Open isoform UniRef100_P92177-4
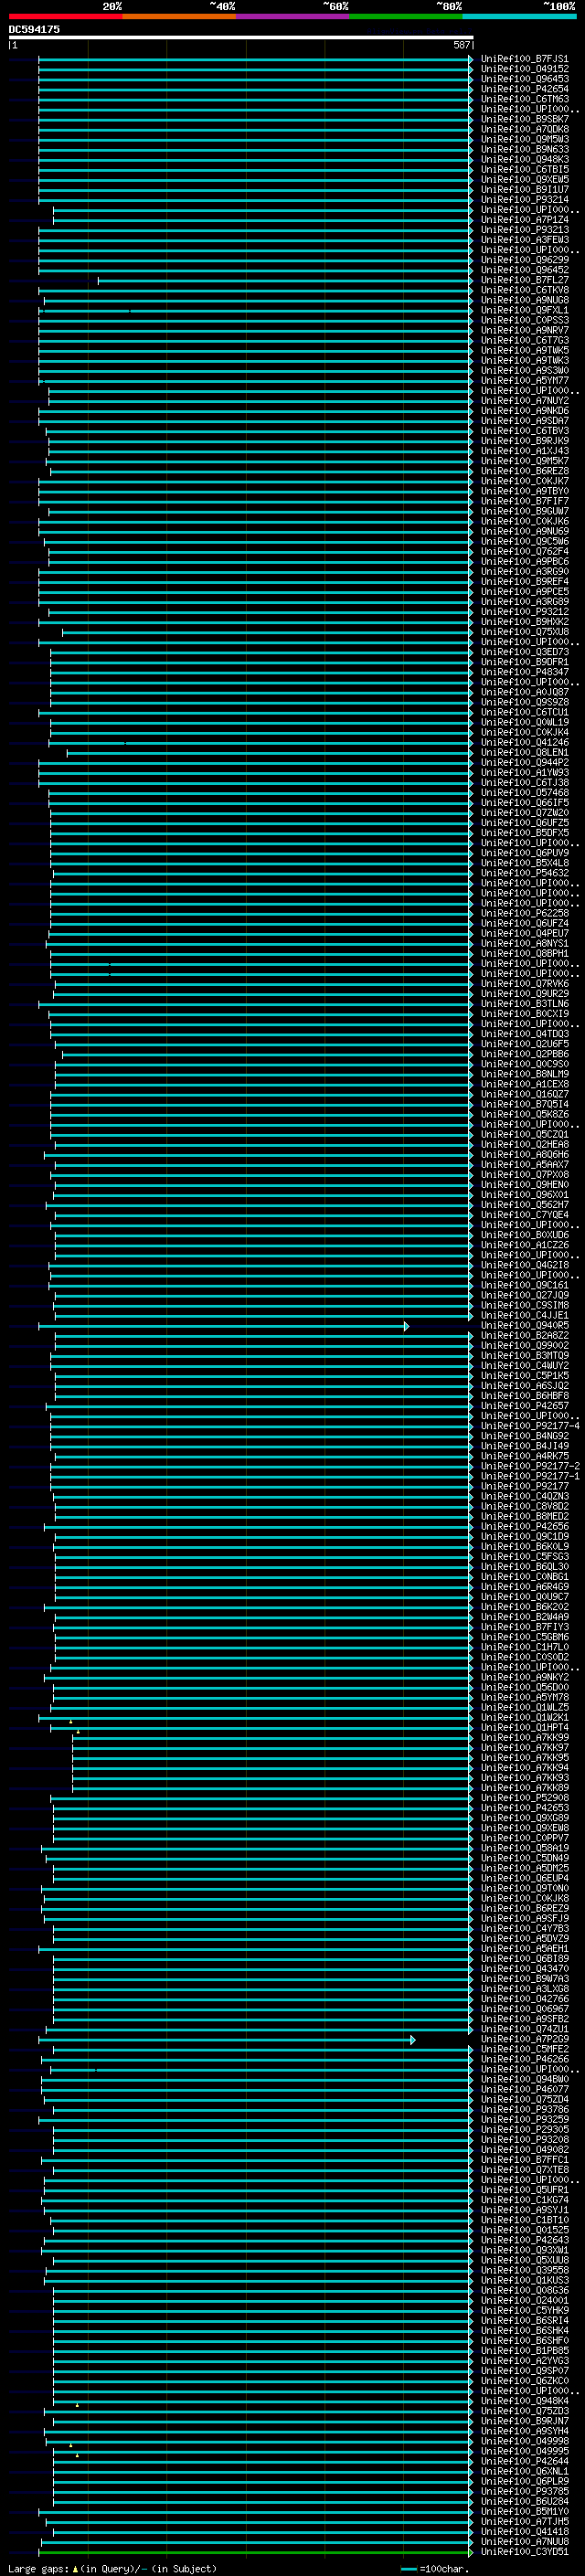The width and height of the screenshot is (585, 2576). pyautogui.click(x=529, y=1425)
